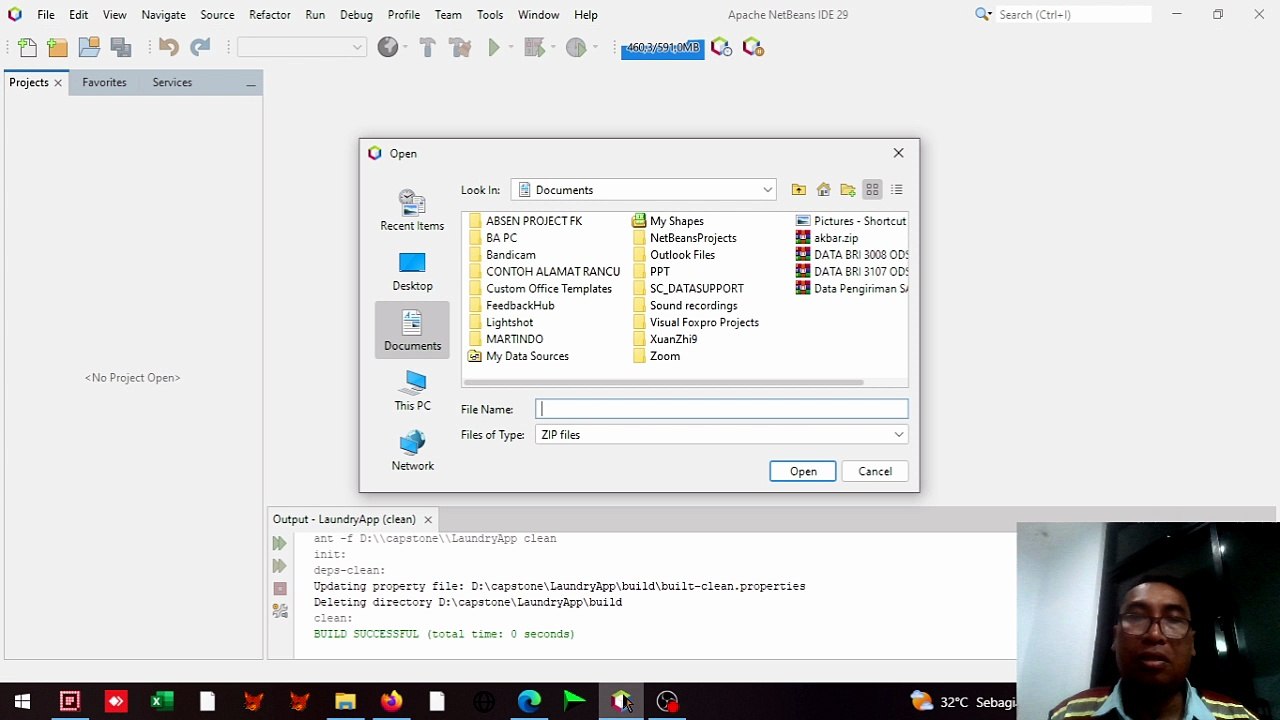Screen dimensions: 1280x720
Task: Click the red Stop icon in Output
Action: pos(280,589)
